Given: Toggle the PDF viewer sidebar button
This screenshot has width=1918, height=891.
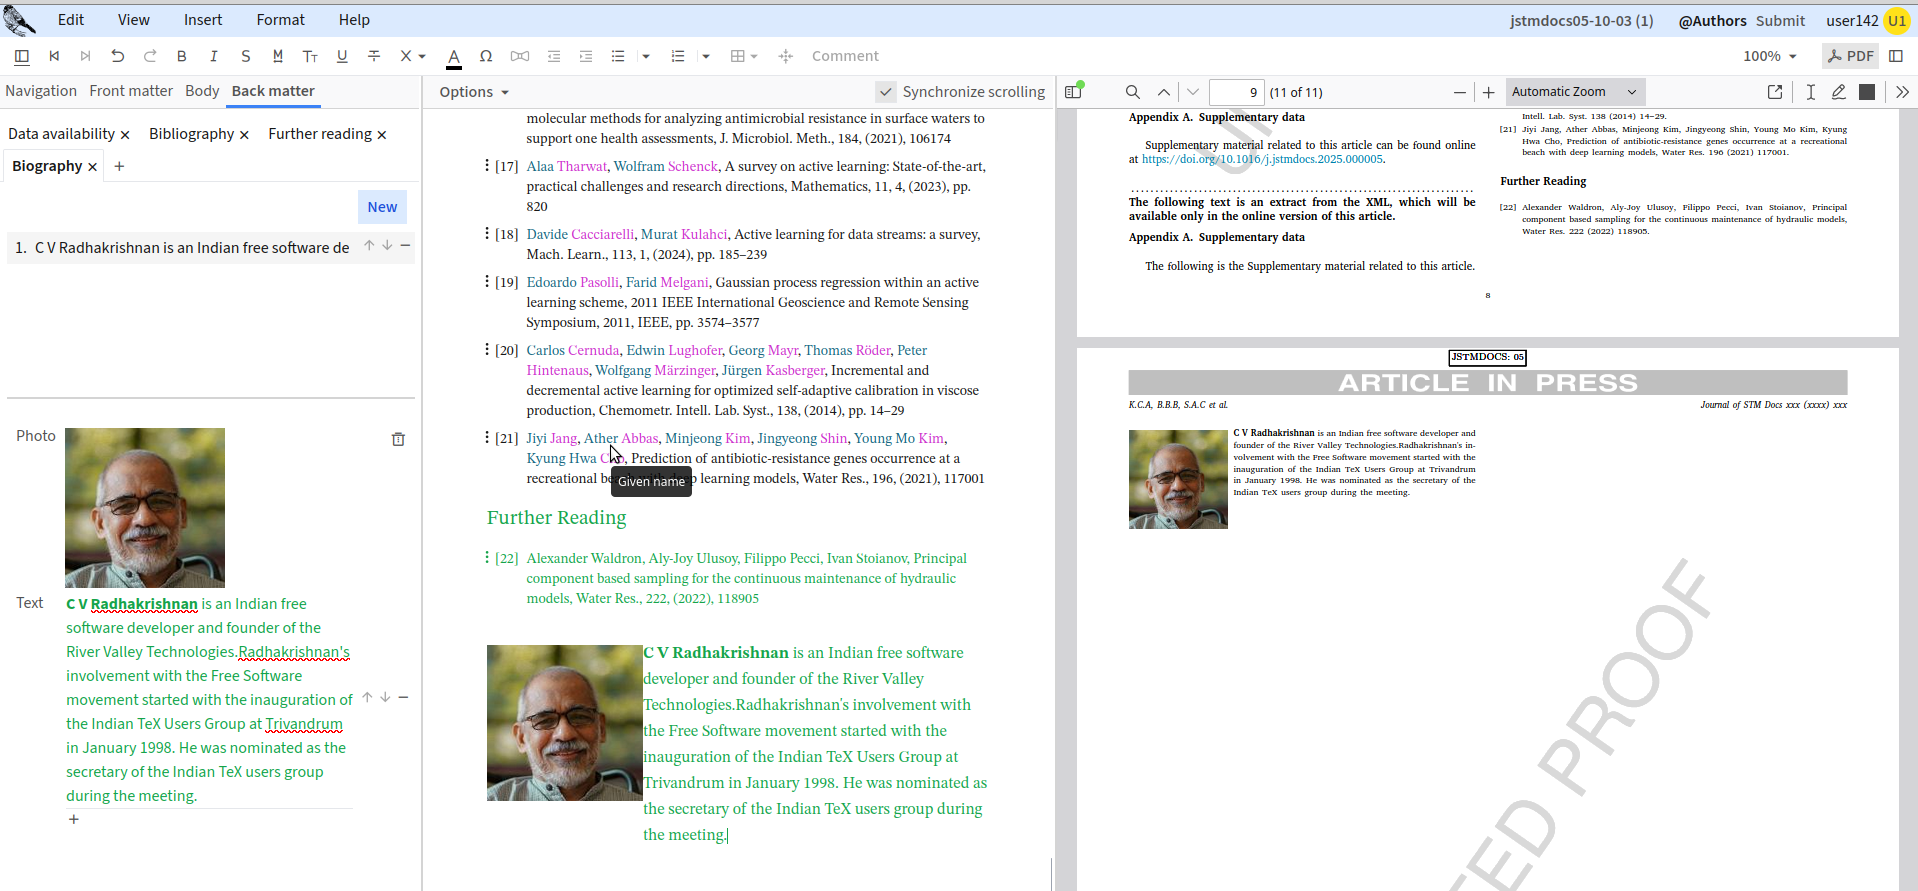Looking at the screenshot, I should coord(1074,92).
